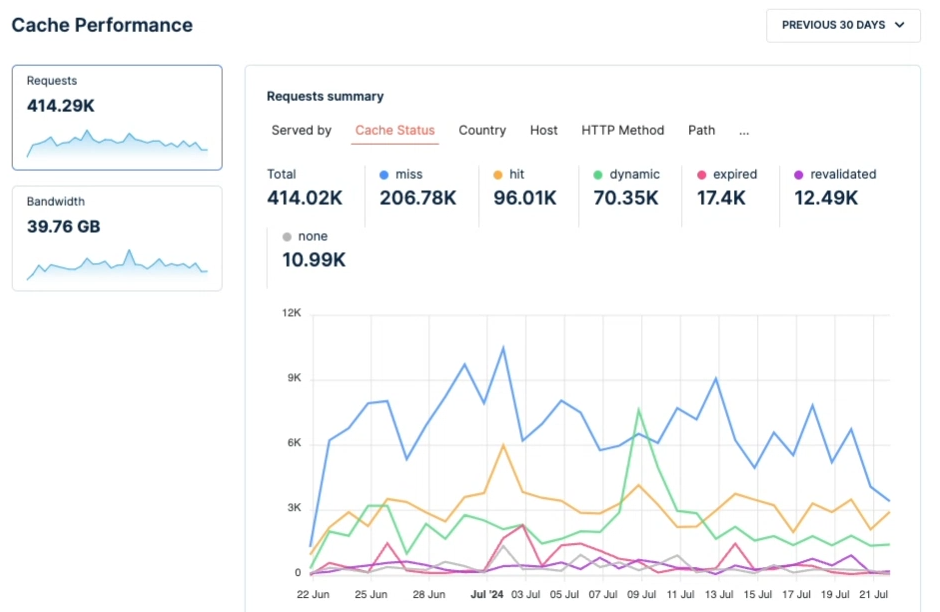Click the revalidated value 12.49K
This screenshot has height=612, width=940.
point(826,198)
